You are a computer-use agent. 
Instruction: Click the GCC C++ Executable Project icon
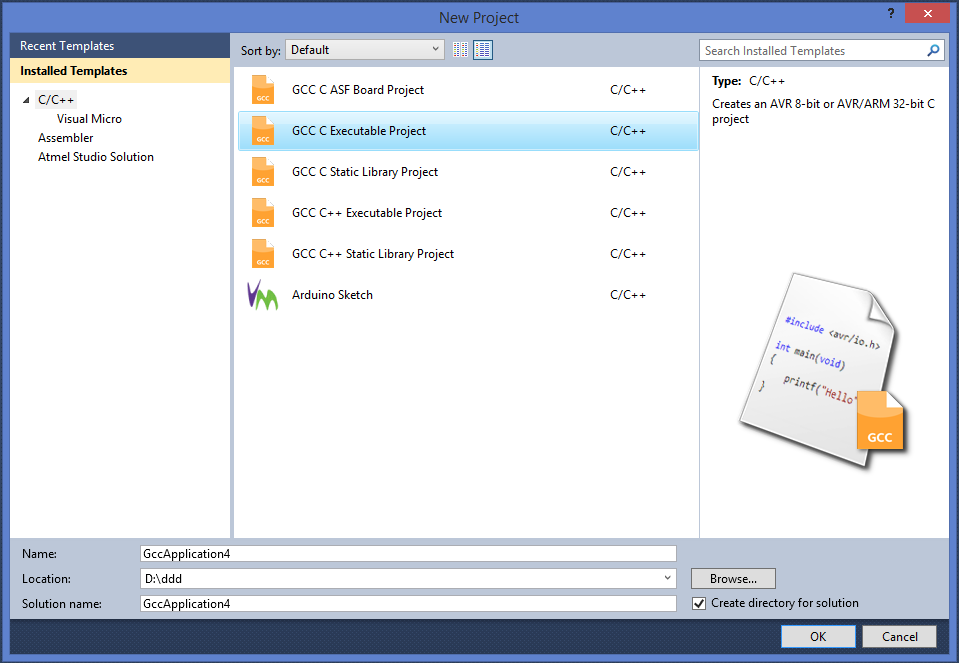click(263, 213)
